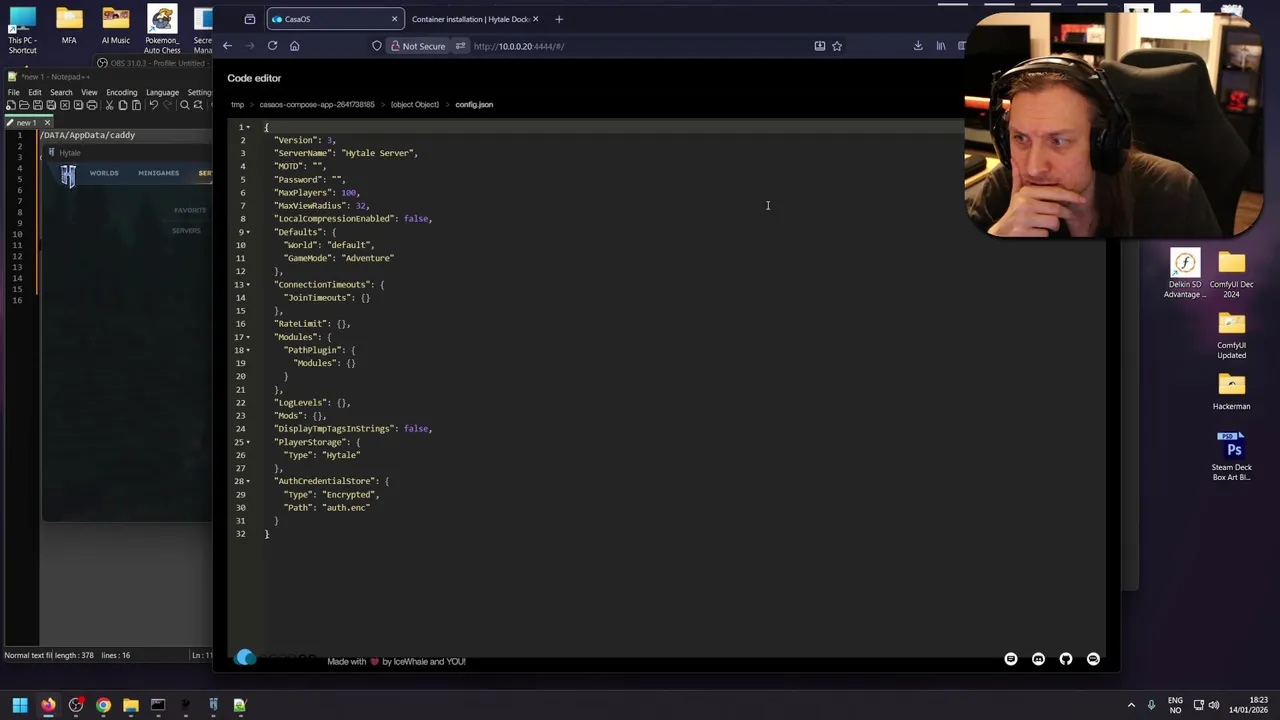Open the Not Secure site info
Viewport: 1280px width, 720px height.
(418, 46)
